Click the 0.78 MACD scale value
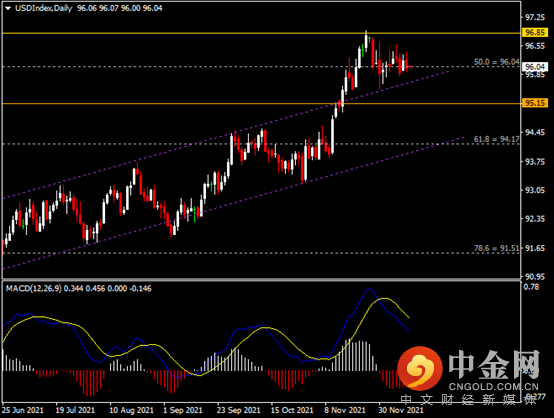Image resolution: width=554 pixels, height=418 pixels. (x=531, y=287)
